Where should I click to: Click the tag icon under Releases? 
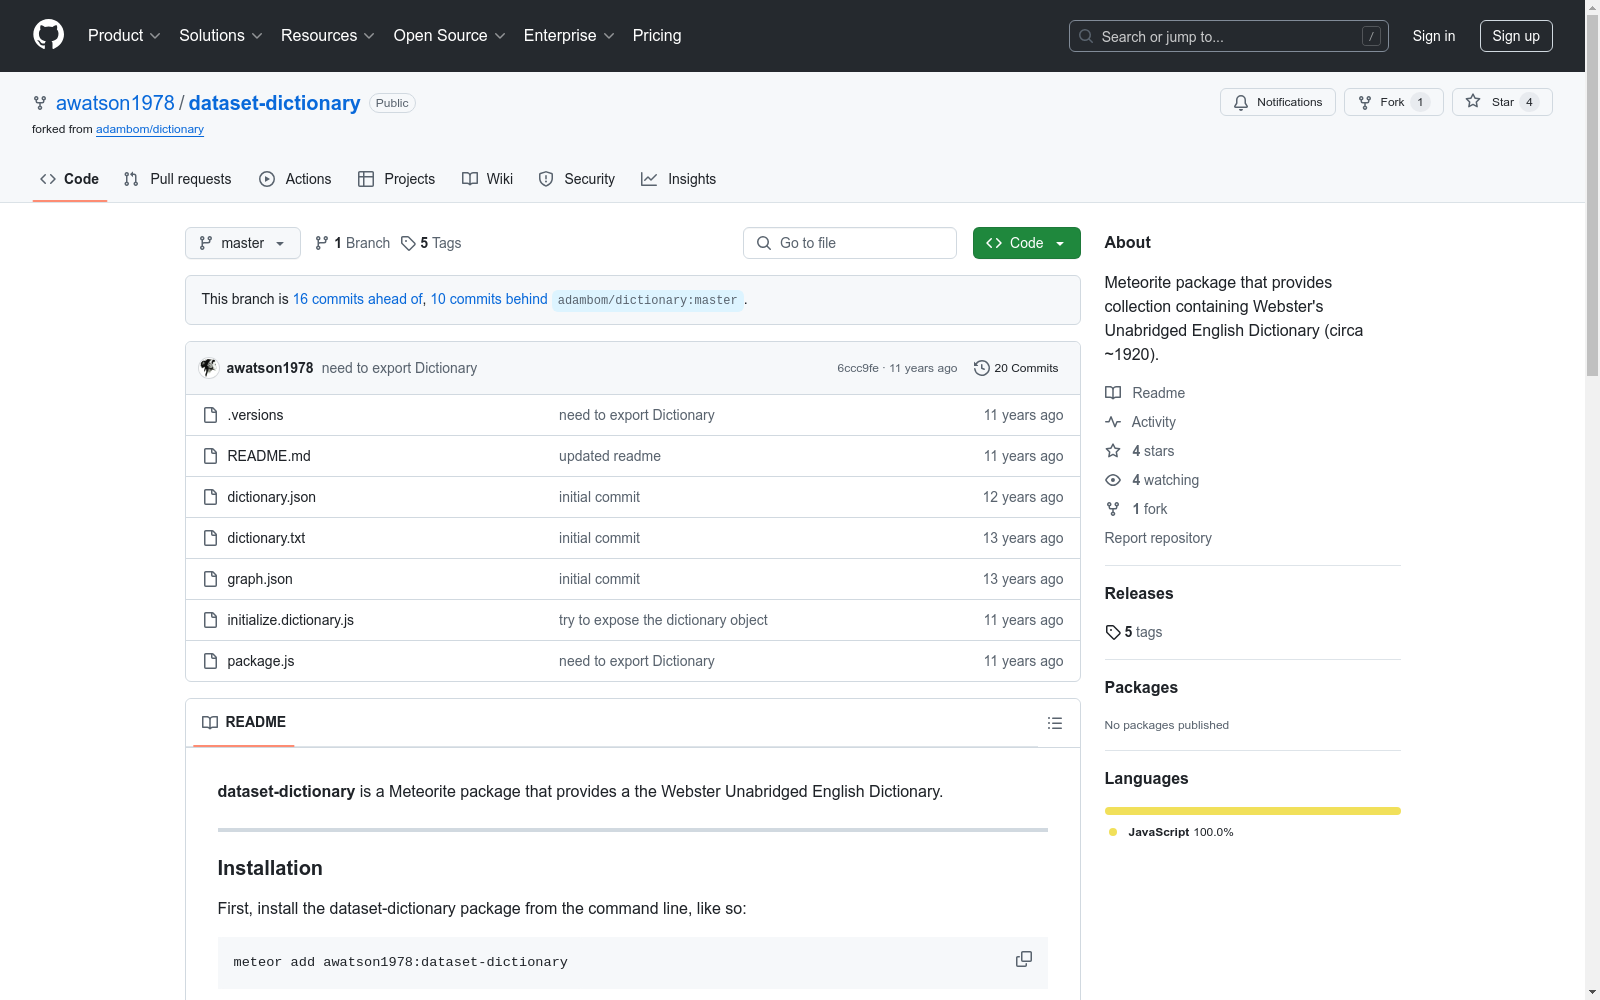[1113, 632]
